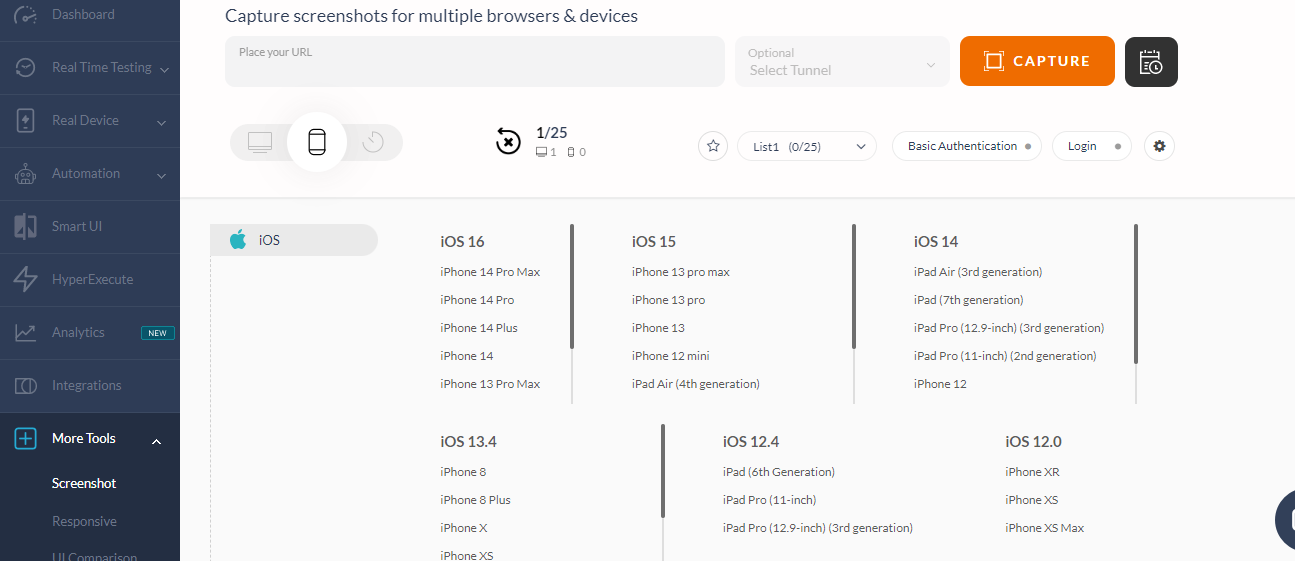Image resolution: width=1295 pixels, height=561 pixels.
Task: Select the mobile devices view
Action: click(317, 142)
